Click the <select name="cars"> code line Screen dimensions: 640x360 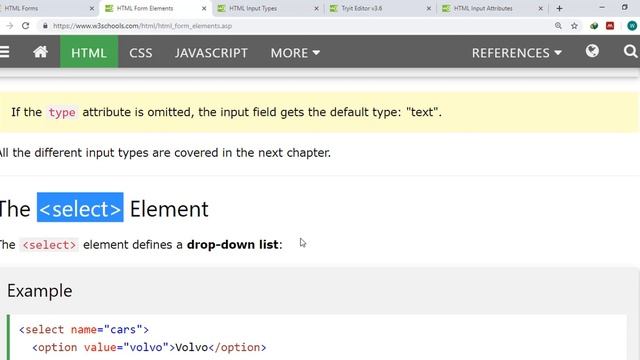[x=84, y=329]
